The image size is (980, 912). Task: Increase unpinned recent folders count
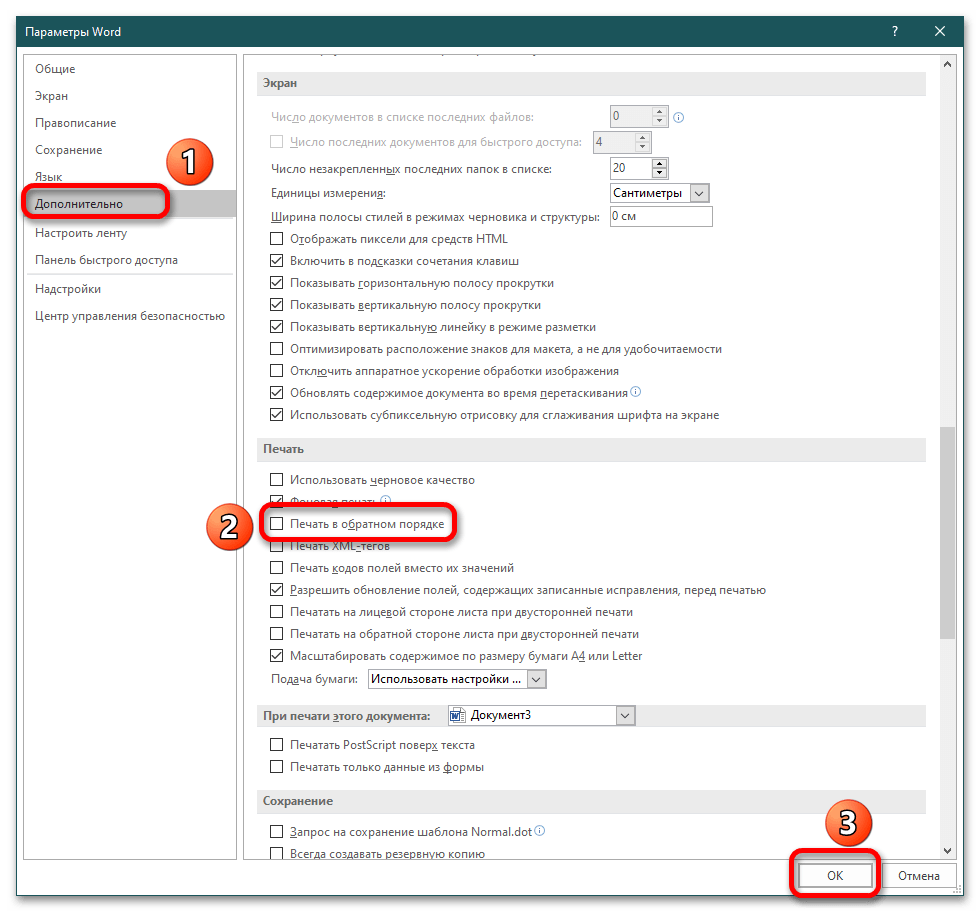[659, 164]
